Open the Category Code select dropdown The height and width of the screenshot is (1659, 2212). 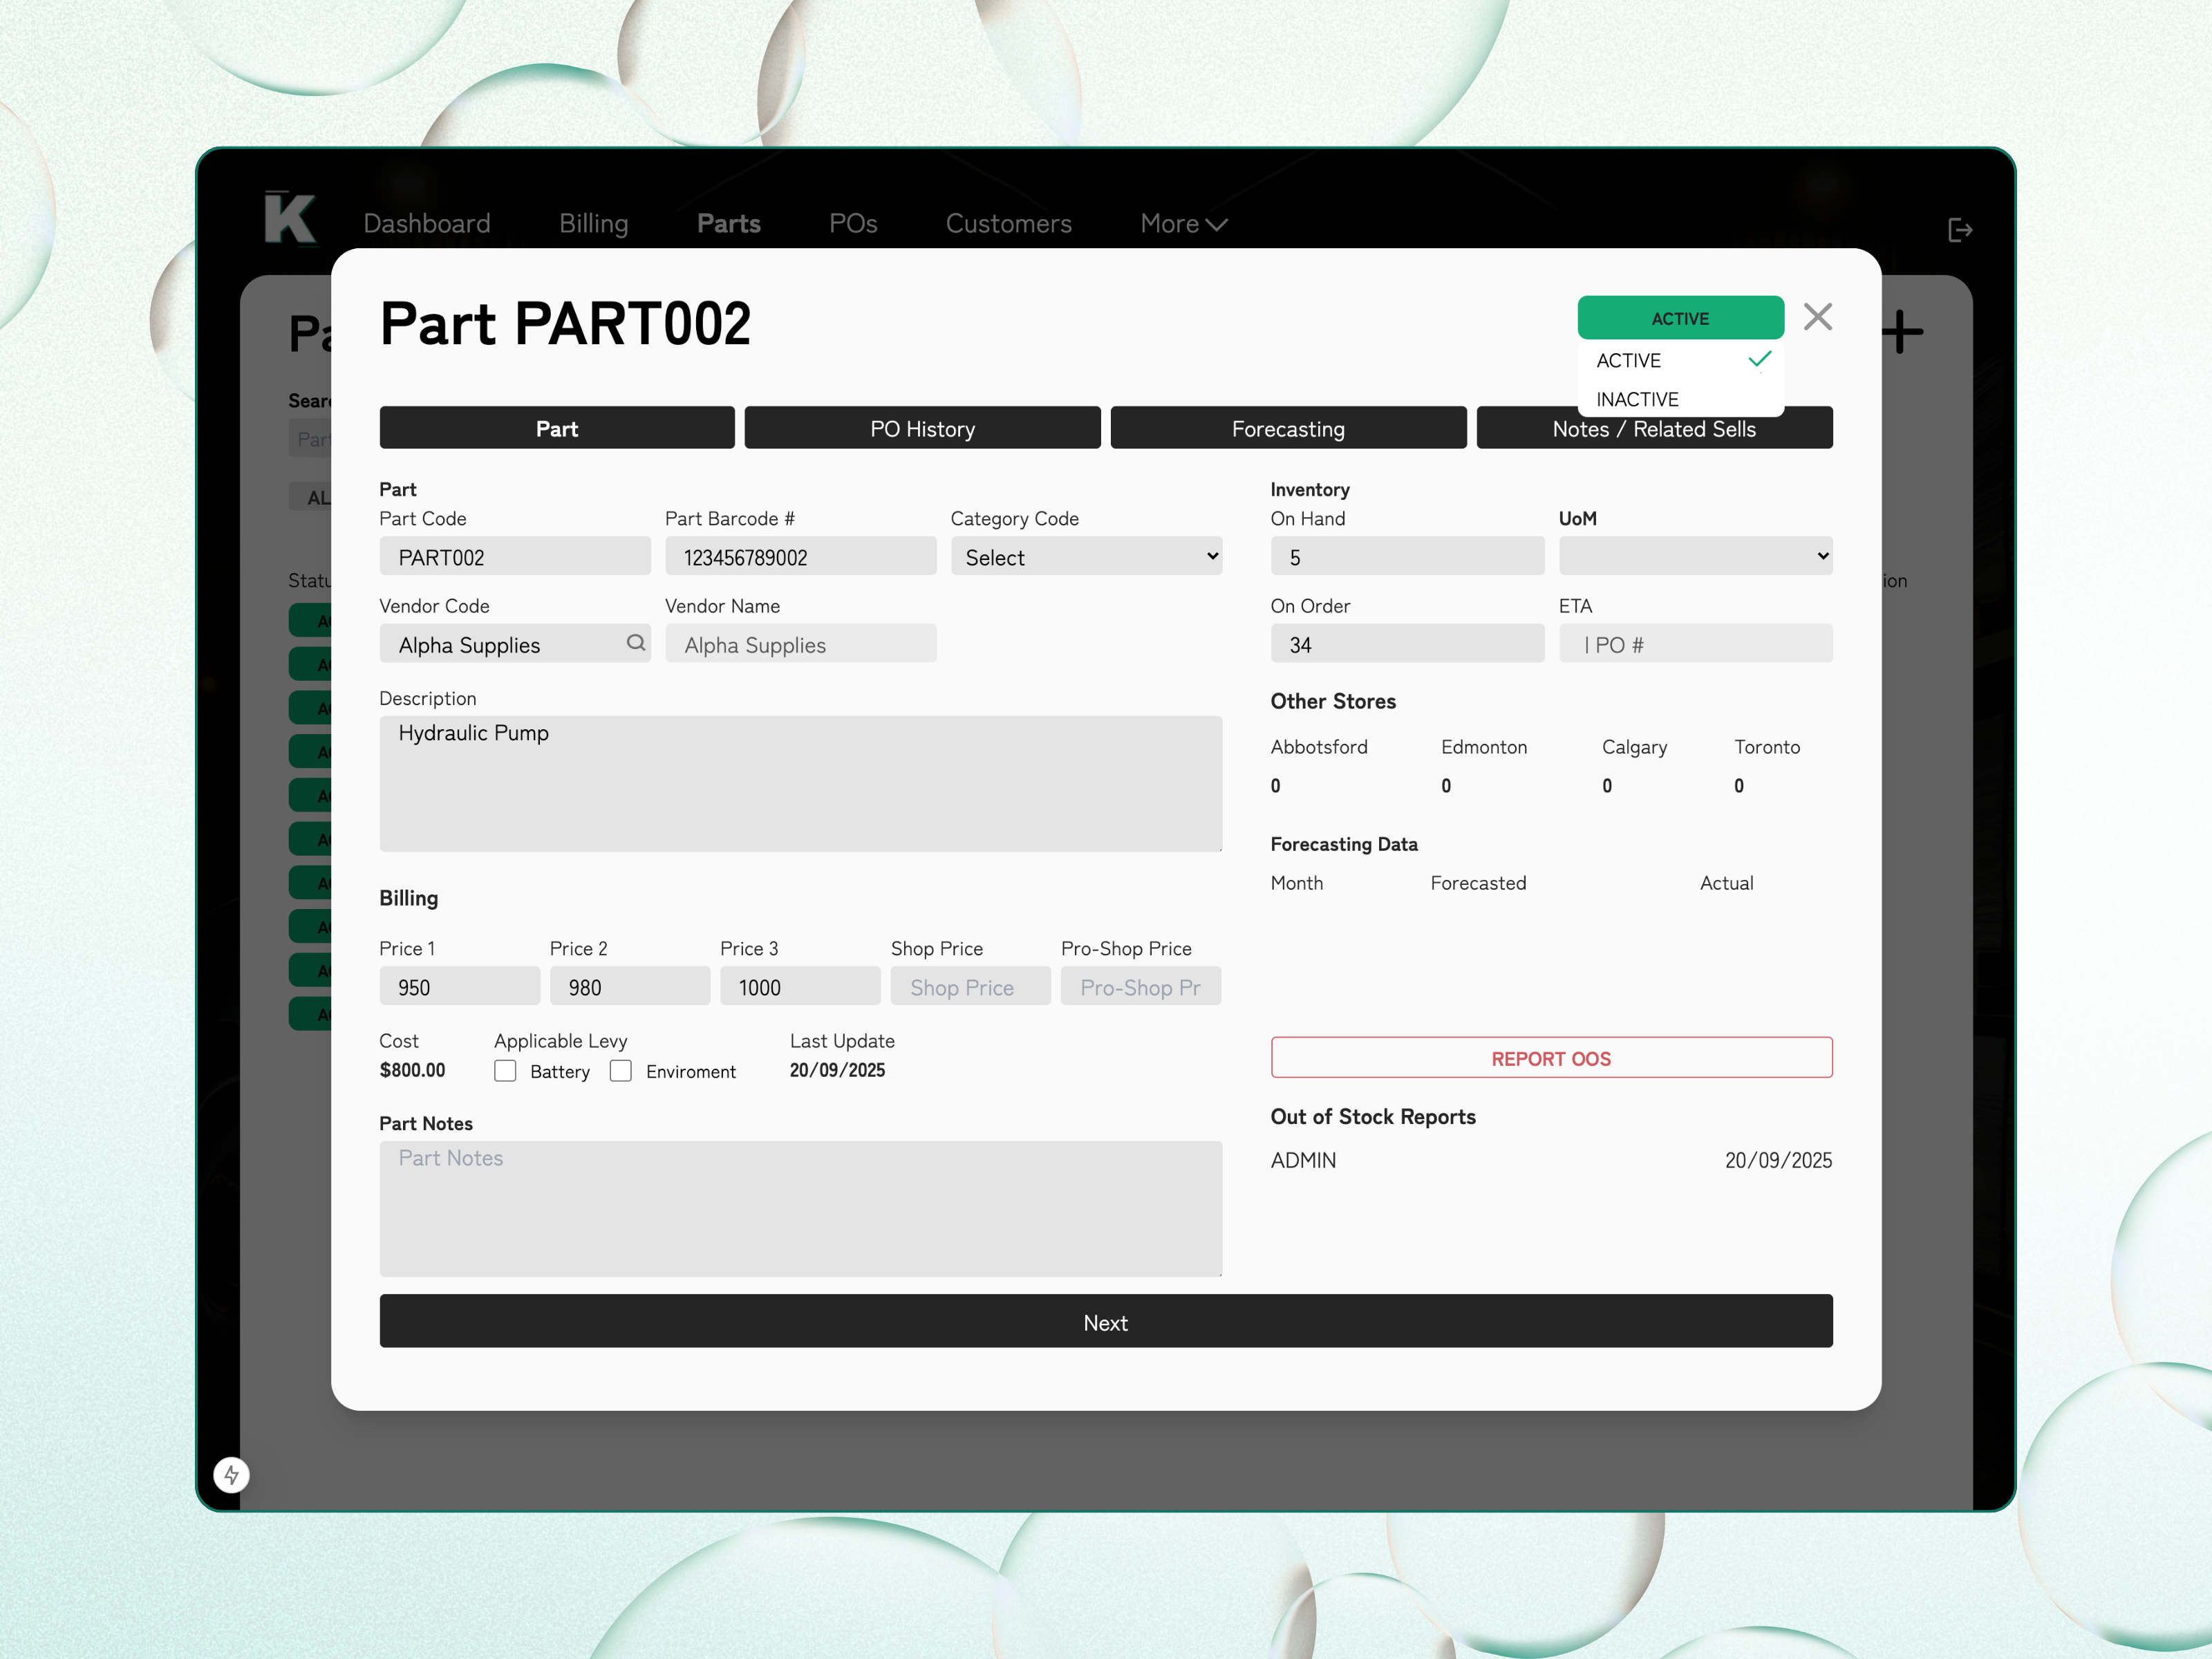[x=1086, y=557]
